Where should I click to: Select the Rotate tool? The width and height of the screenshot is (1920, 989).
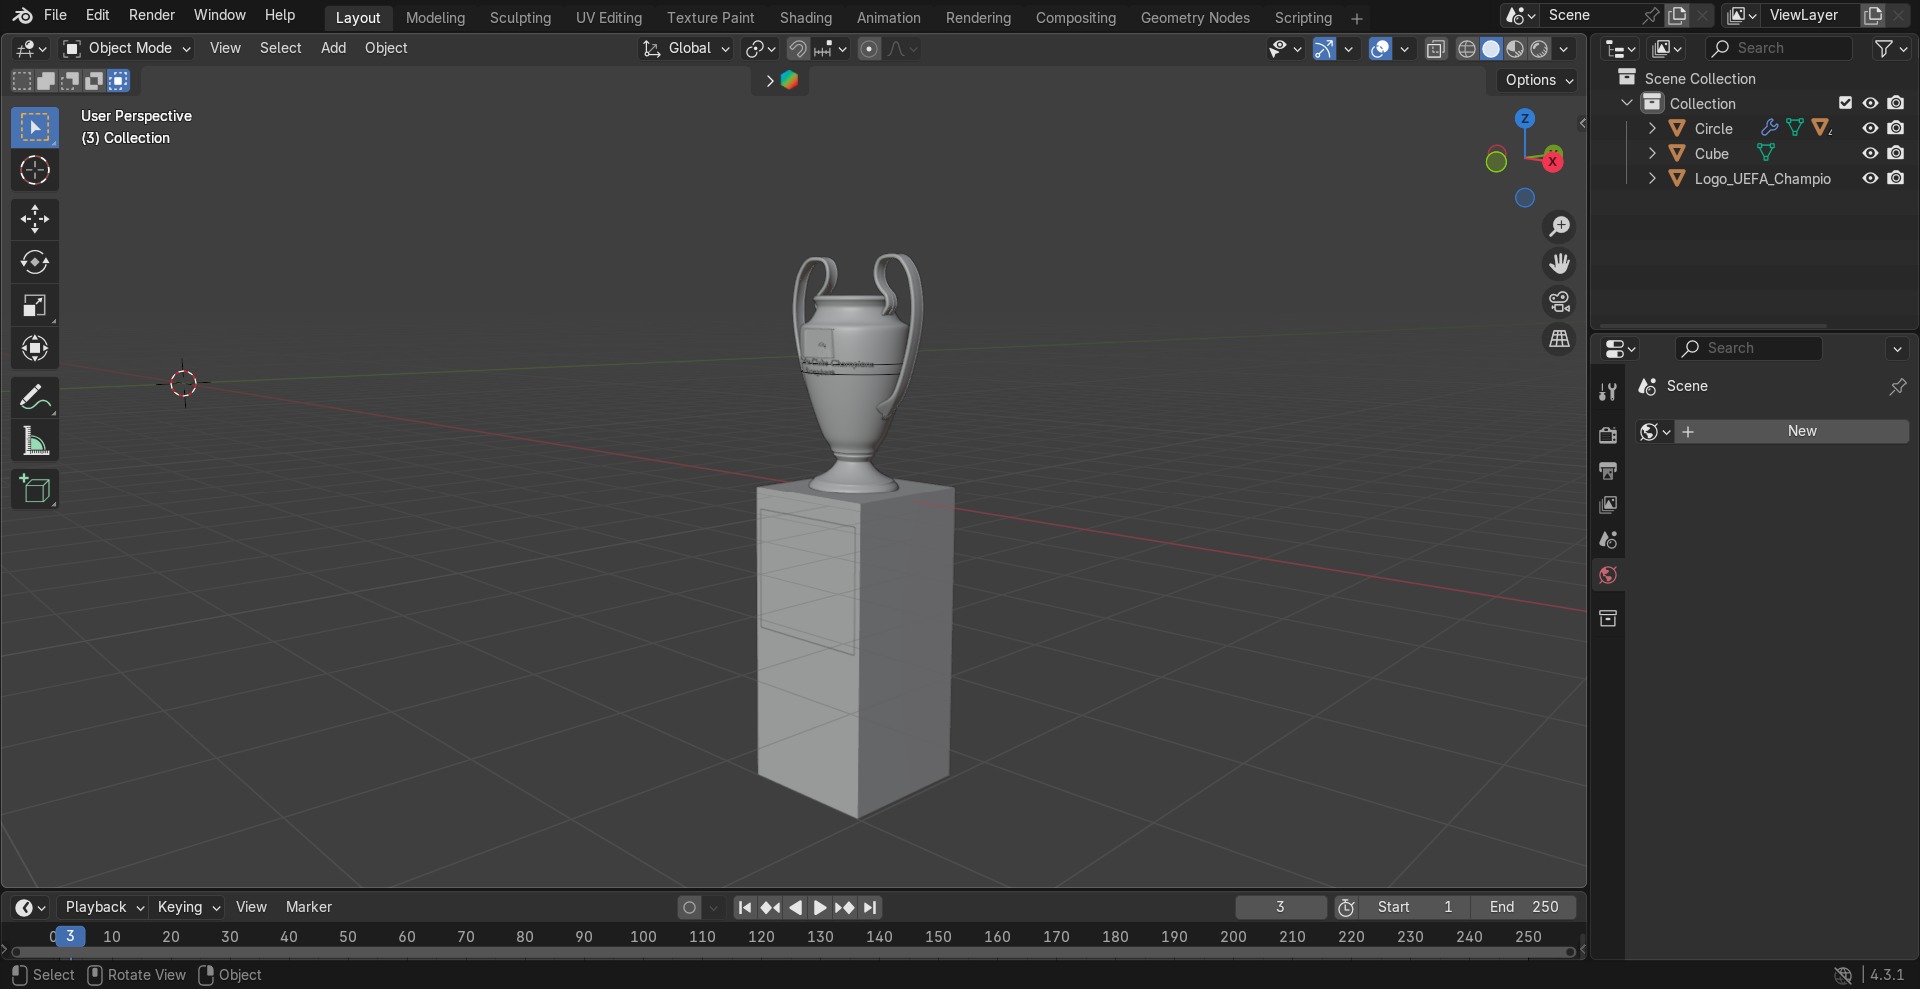(35, 262)
